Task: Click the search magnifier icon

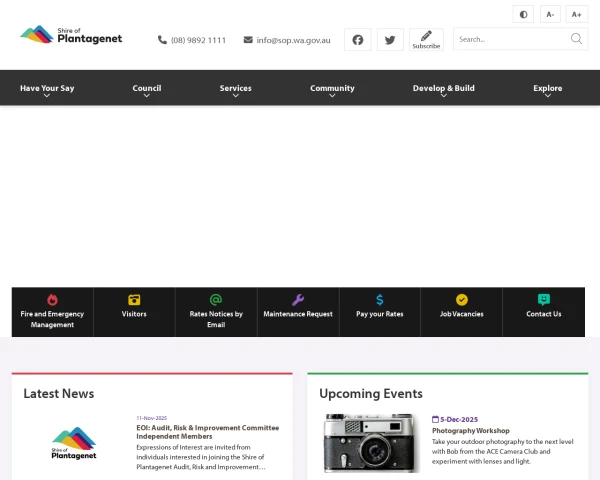Action: [x=576, y=39]
